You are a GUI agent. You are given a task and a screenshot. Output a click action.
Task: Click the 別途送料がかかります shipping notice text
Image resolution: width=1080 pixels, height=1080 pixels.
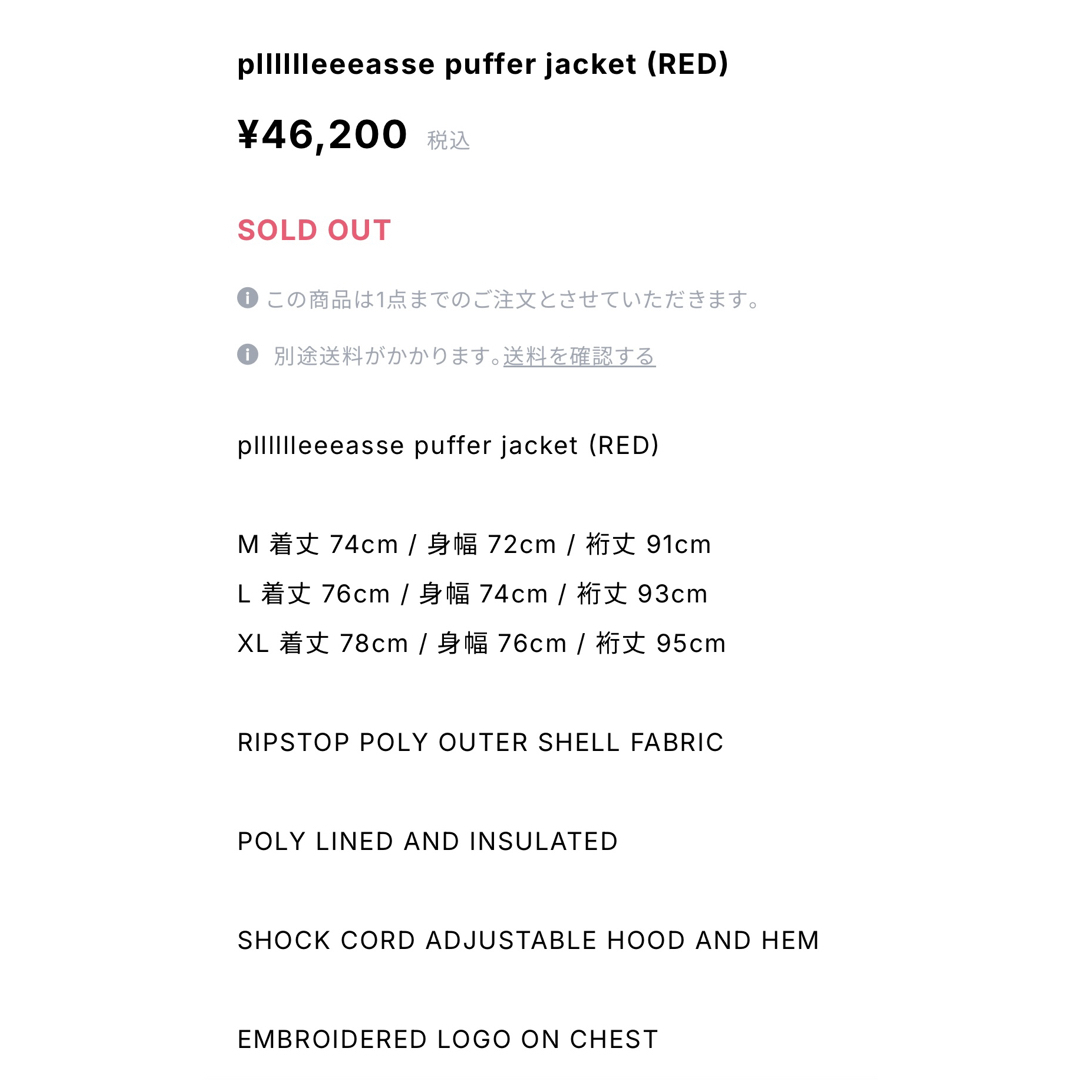coord(387,356)
